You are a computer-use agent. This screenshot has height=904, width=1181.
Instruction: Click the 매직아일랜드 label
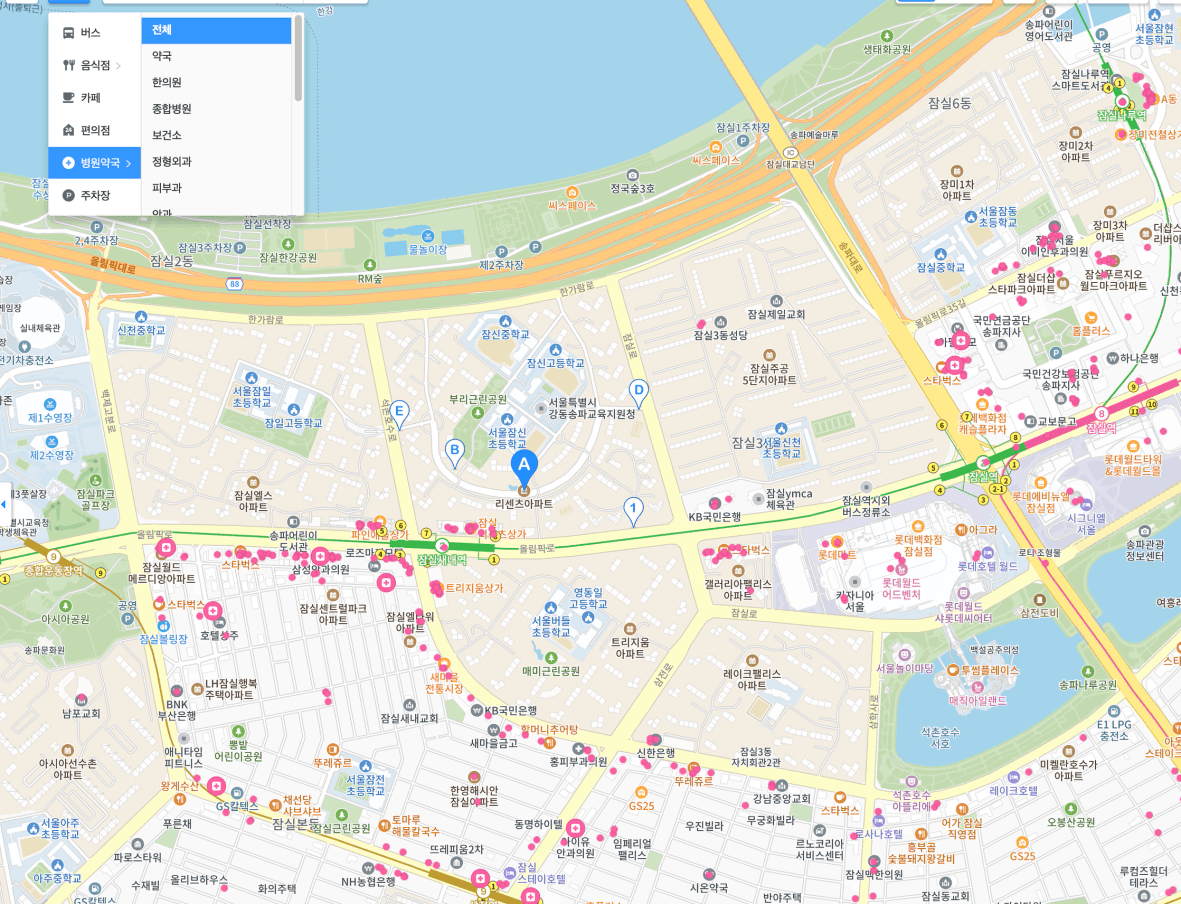coord(978,701)
